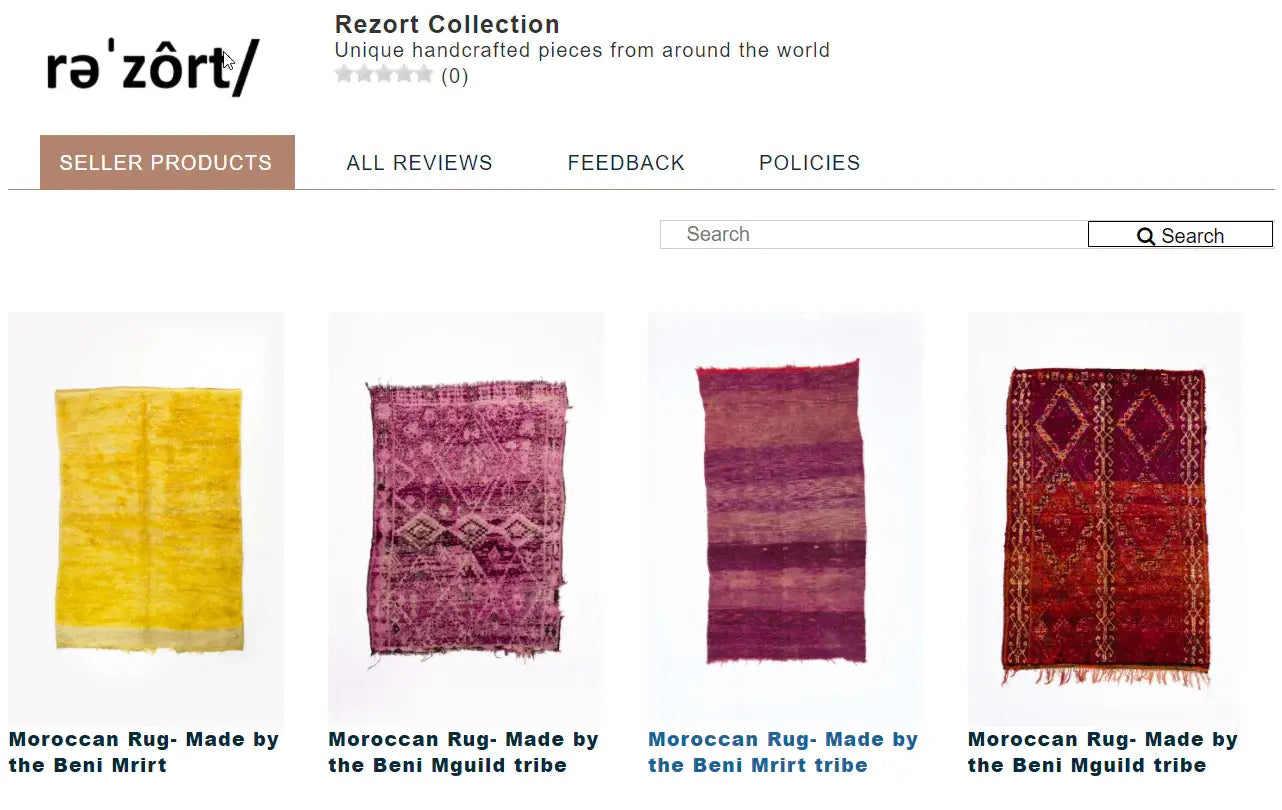
Task: Click the first star in the seller rating
Action: click(x=345, y=75)
